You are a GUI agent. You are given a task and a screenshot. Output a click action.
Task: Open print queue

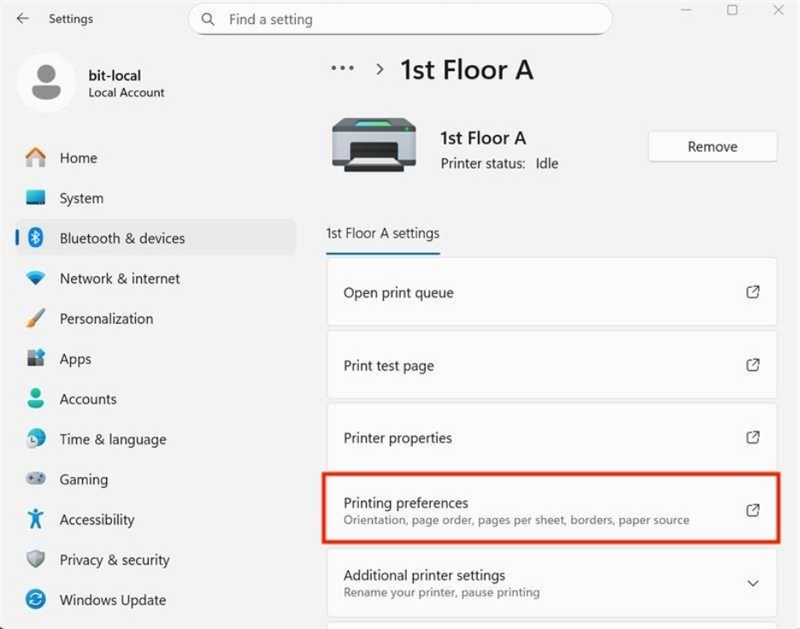(552, 292)
